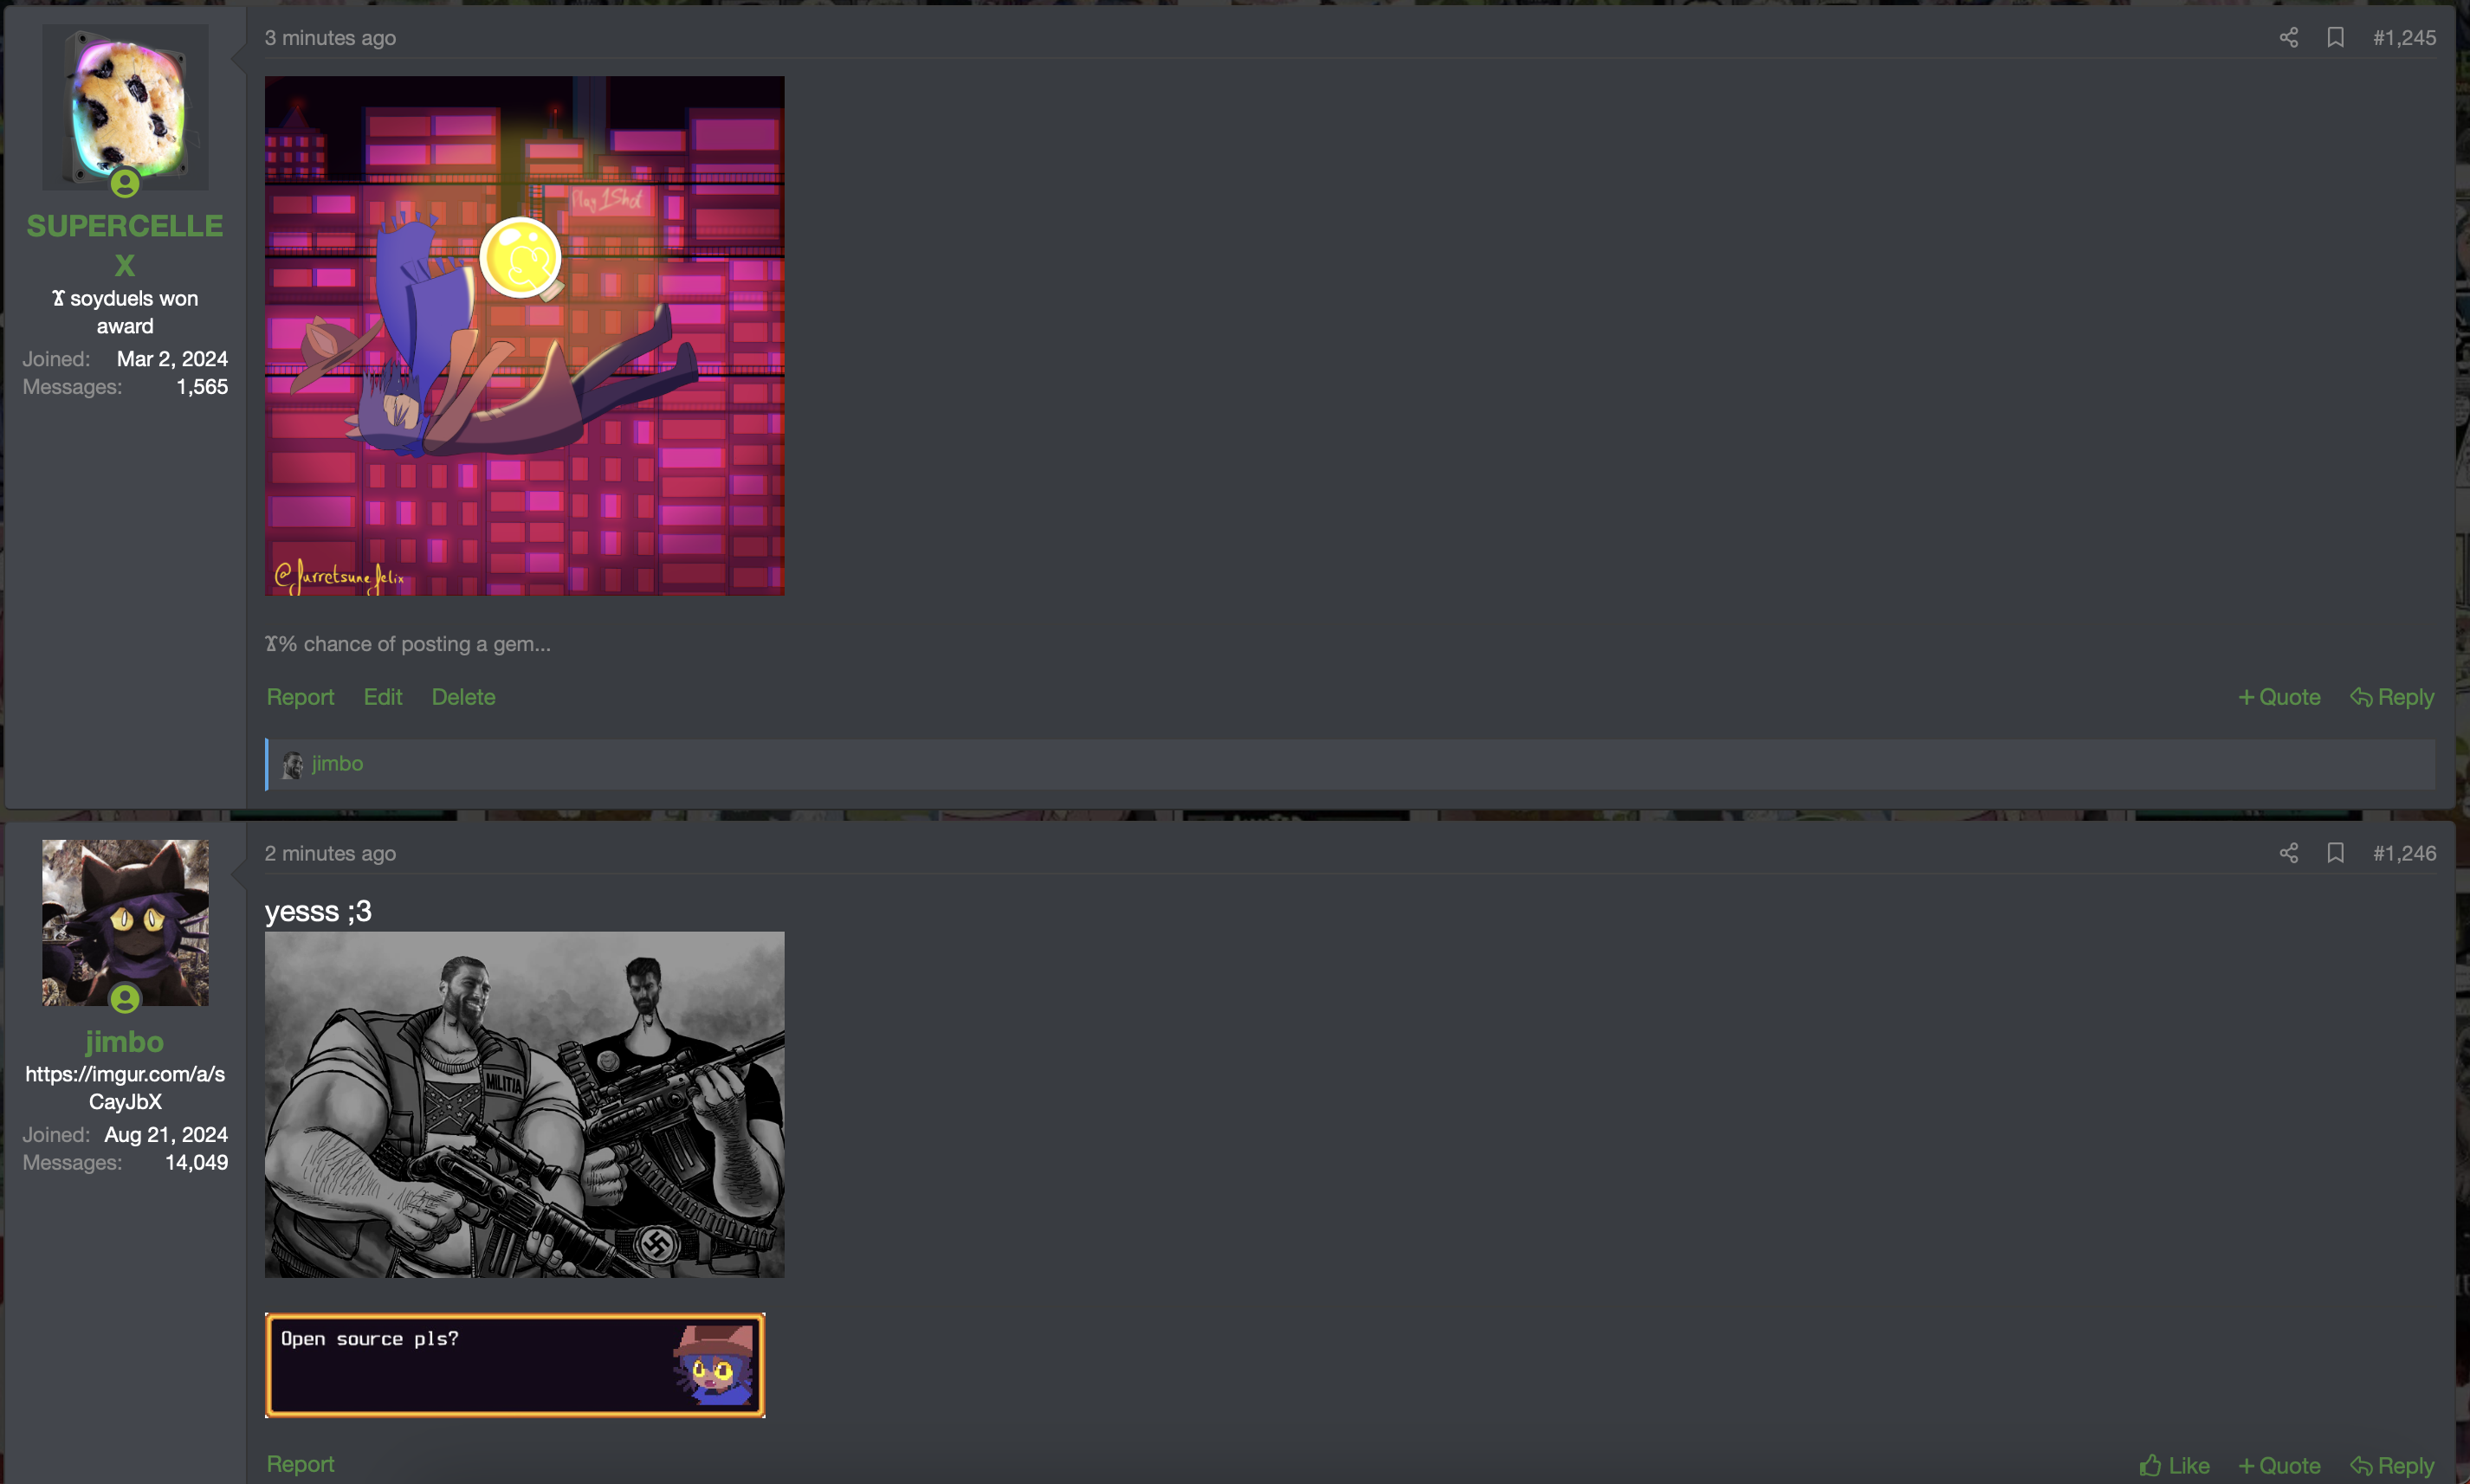Click SUPERCELLEX online status indicator
The image size is (2470, 1484).
tap(125, 183)
